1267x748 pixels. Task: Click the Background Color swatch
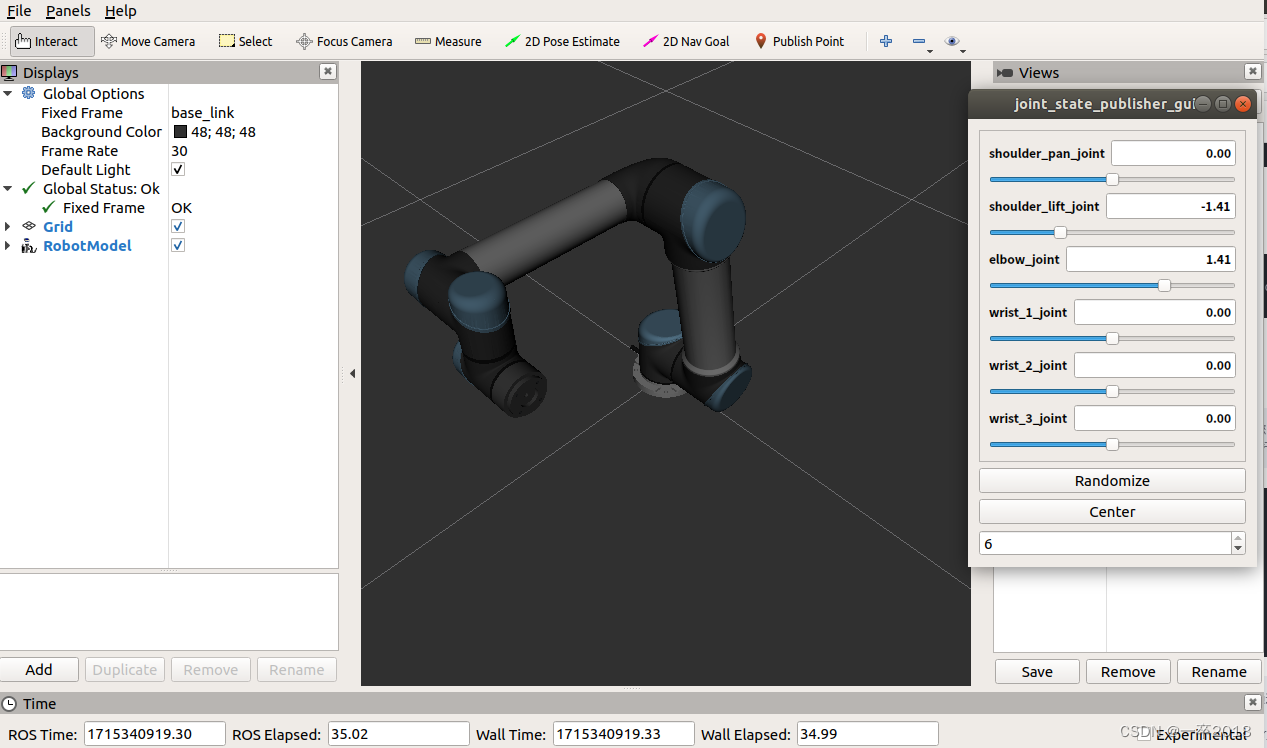[x=180, y=131]
